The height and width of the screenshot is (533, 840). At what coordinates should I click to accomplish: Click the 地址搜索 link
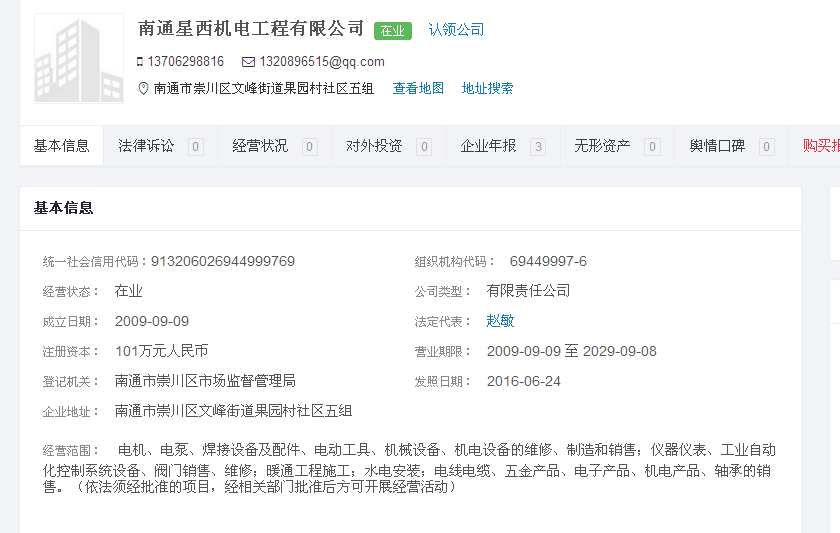point(487,88)
